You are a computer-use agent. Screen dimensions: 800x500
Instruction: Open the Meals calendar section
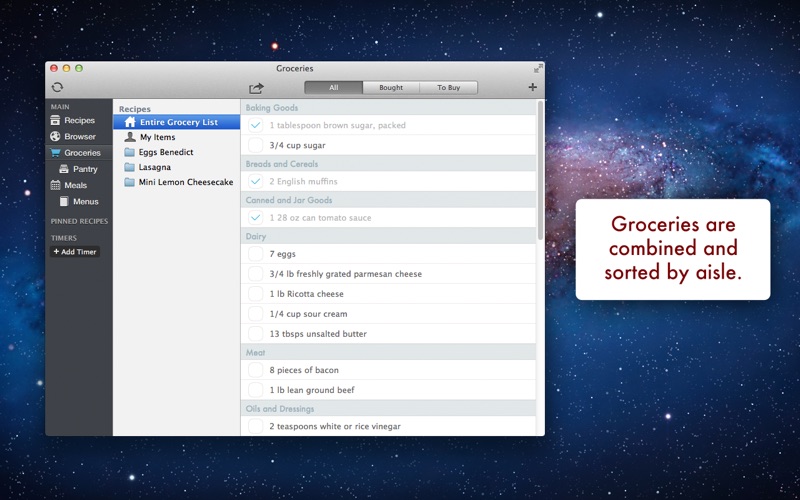point(75,185)
